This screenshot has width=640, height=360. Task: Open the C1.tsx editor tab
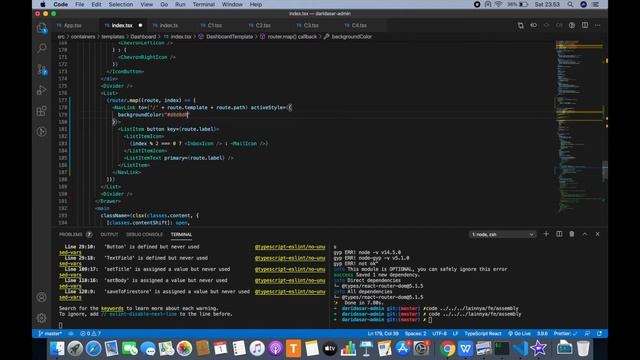coord(214,25)
